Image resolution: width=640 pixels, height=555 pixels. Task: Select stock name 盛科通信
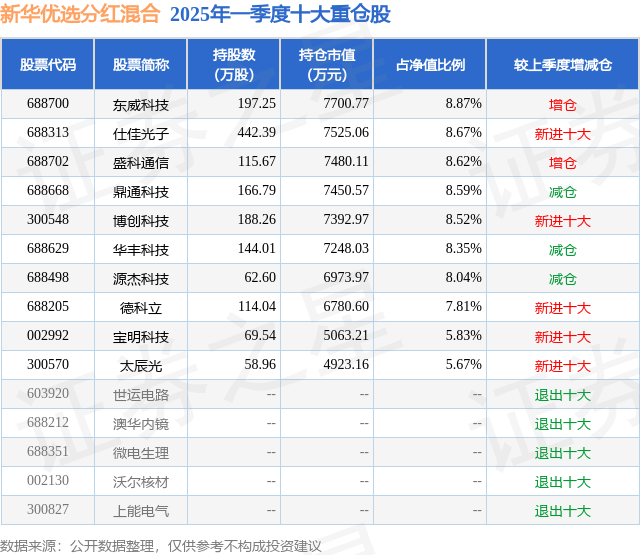coord(141,163)
